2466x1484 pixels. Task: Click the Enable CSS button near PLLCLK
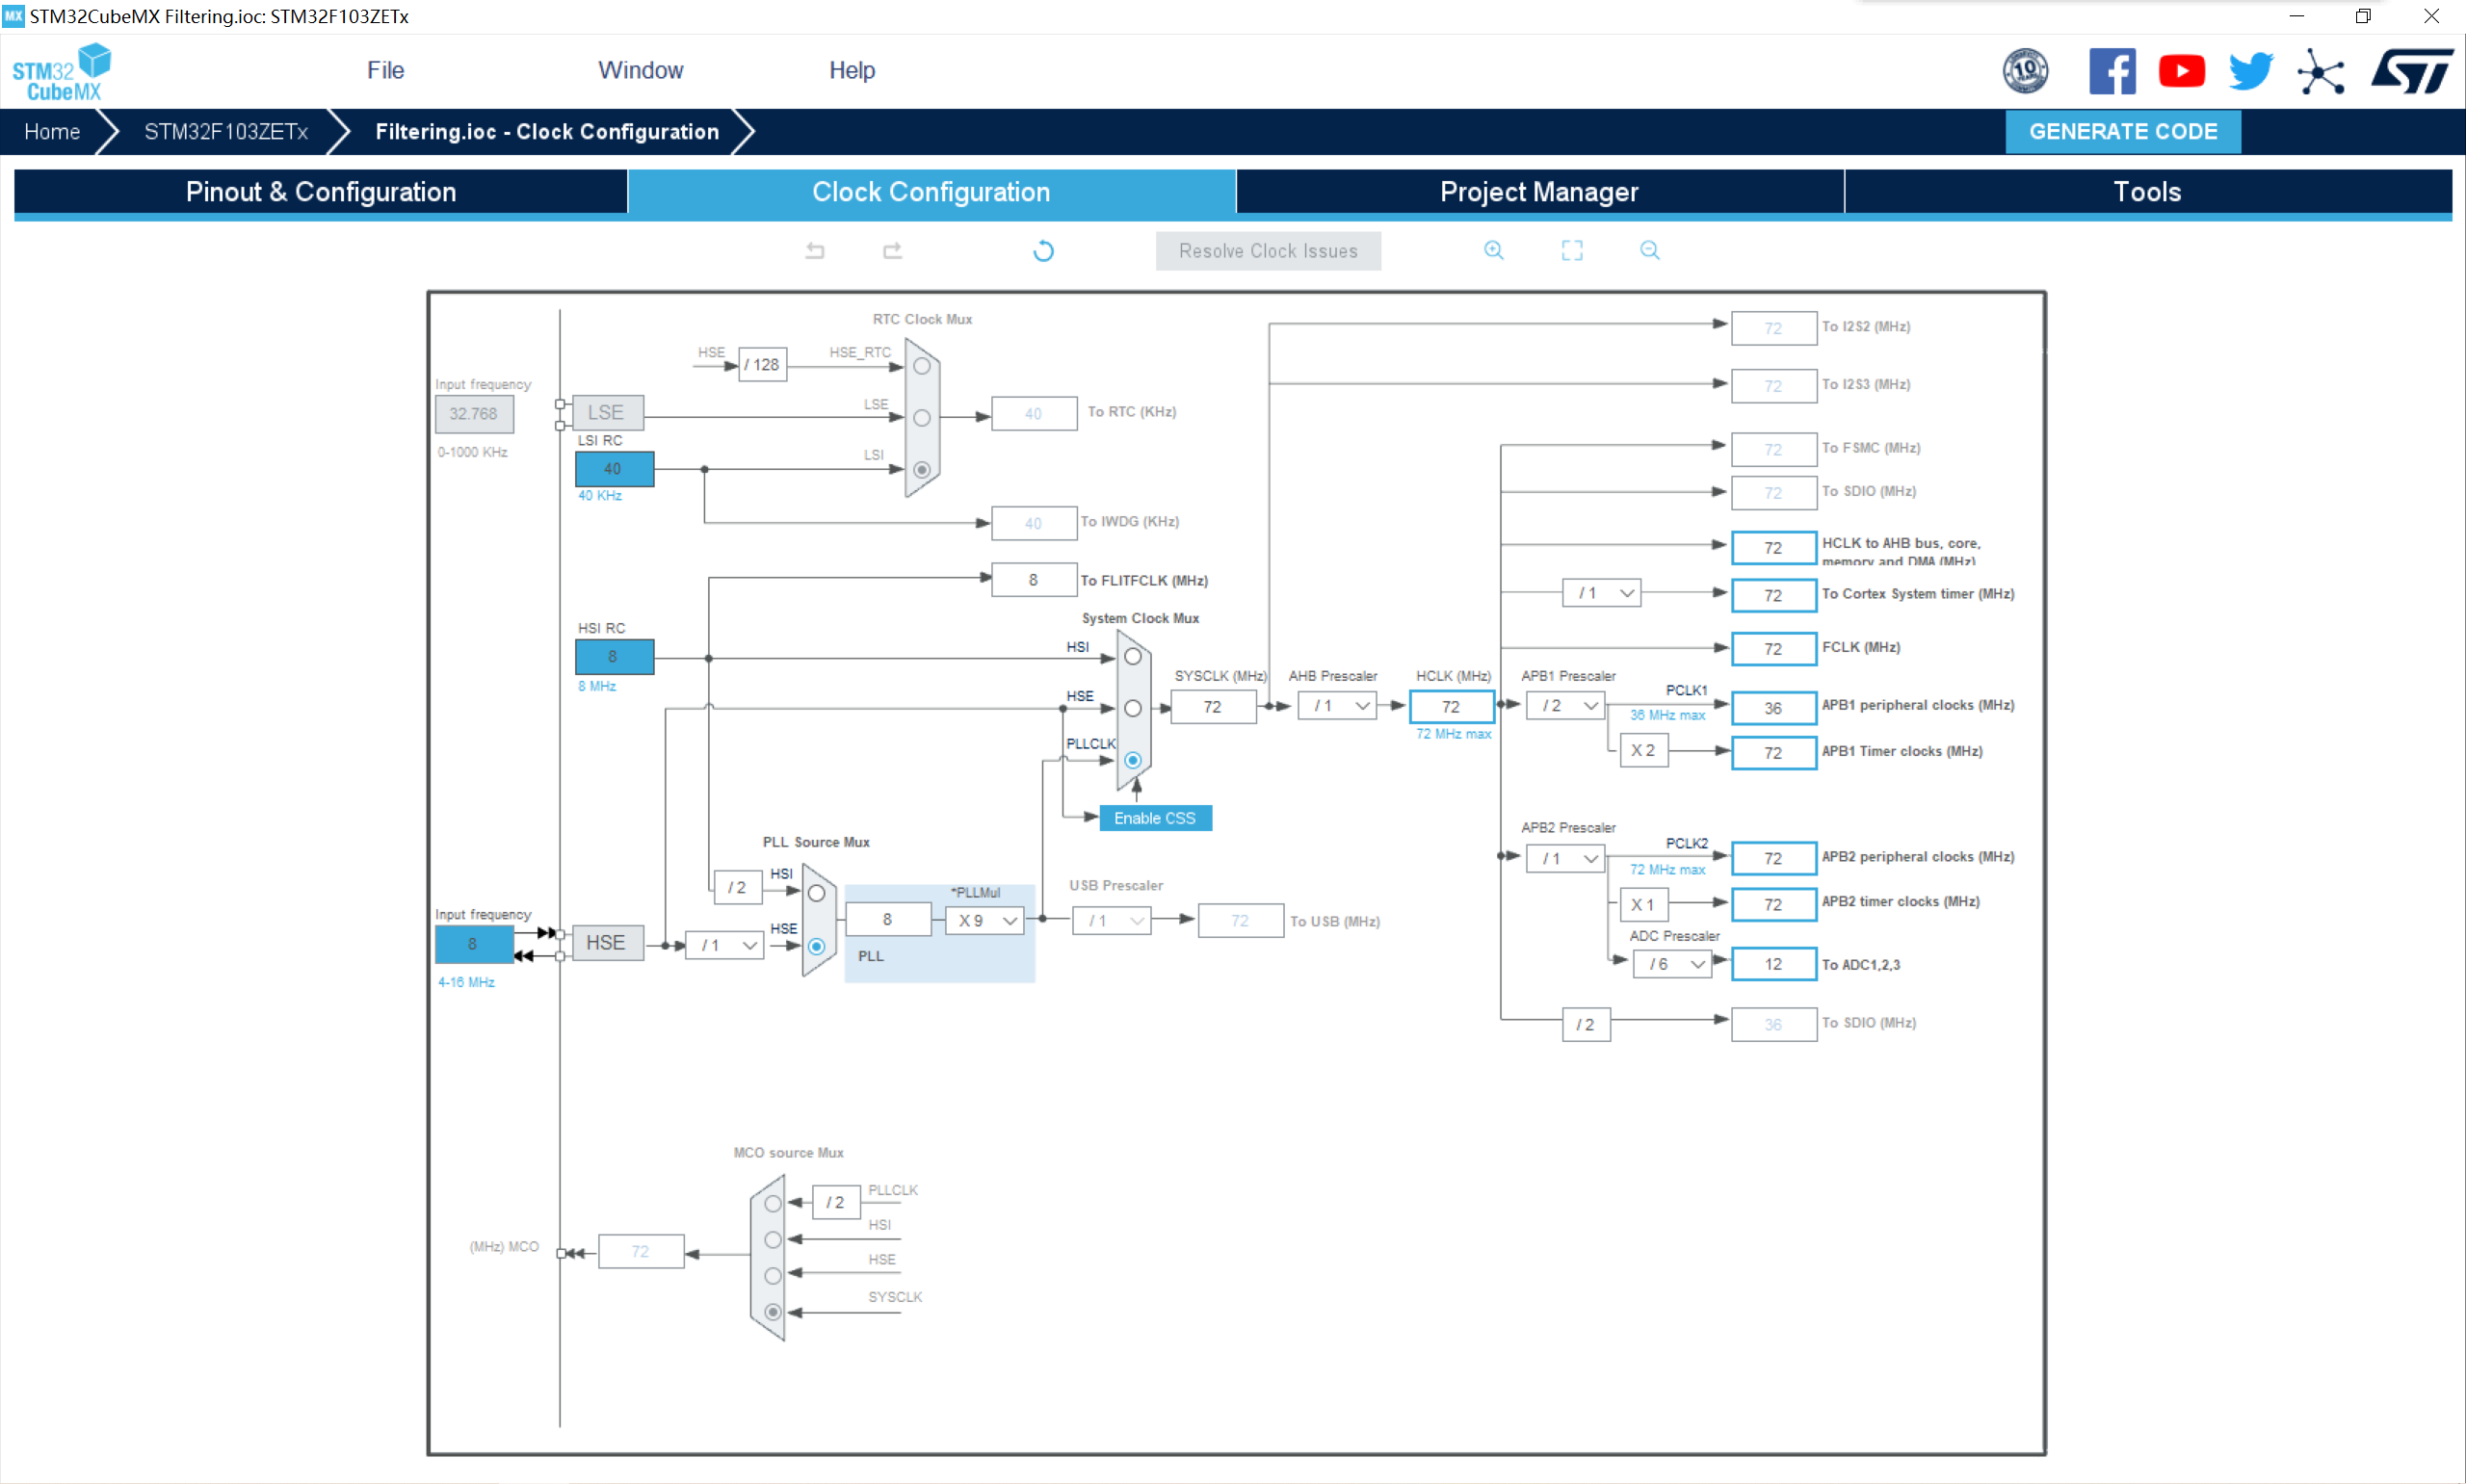click(1152, 817)
